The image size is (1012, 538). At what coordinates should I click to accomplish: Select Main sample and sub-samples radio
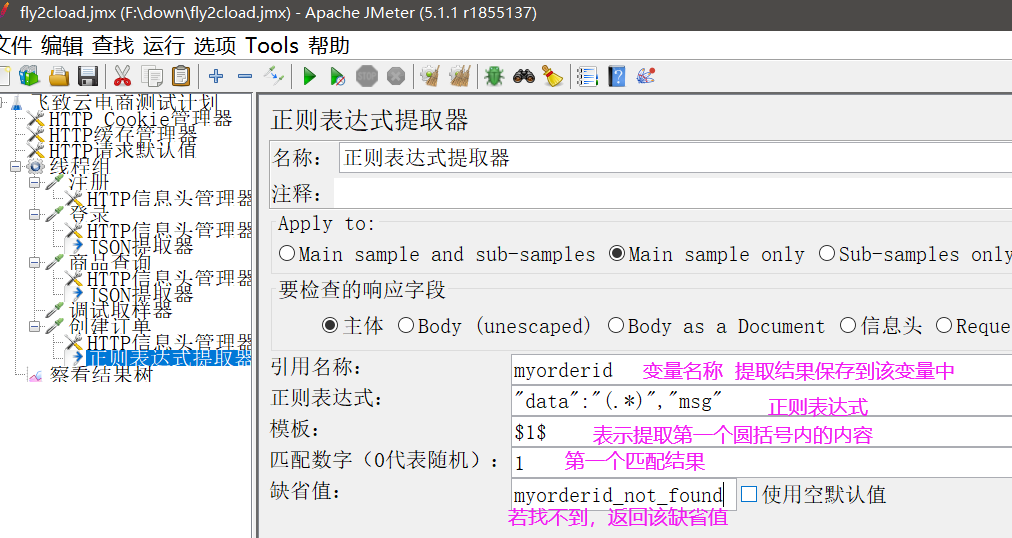pos(287,254)
